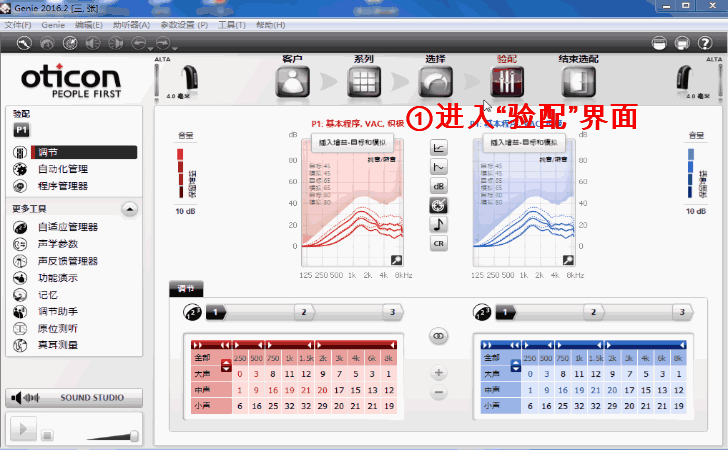
Task: Click the SOUND STUDIO button
Action: click(x=74, y=398)
